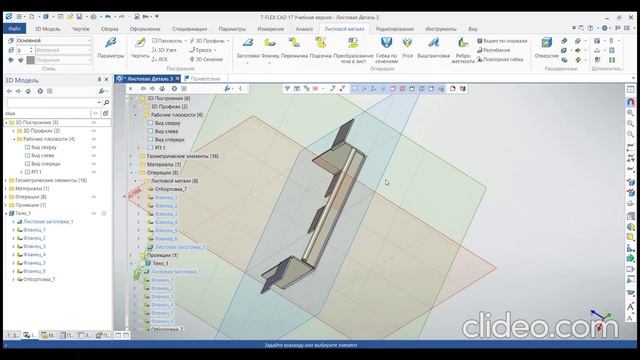640x360 pixels.
Task: Click the save icon in quick access toolbar
Action: click(x=79, y=17)
